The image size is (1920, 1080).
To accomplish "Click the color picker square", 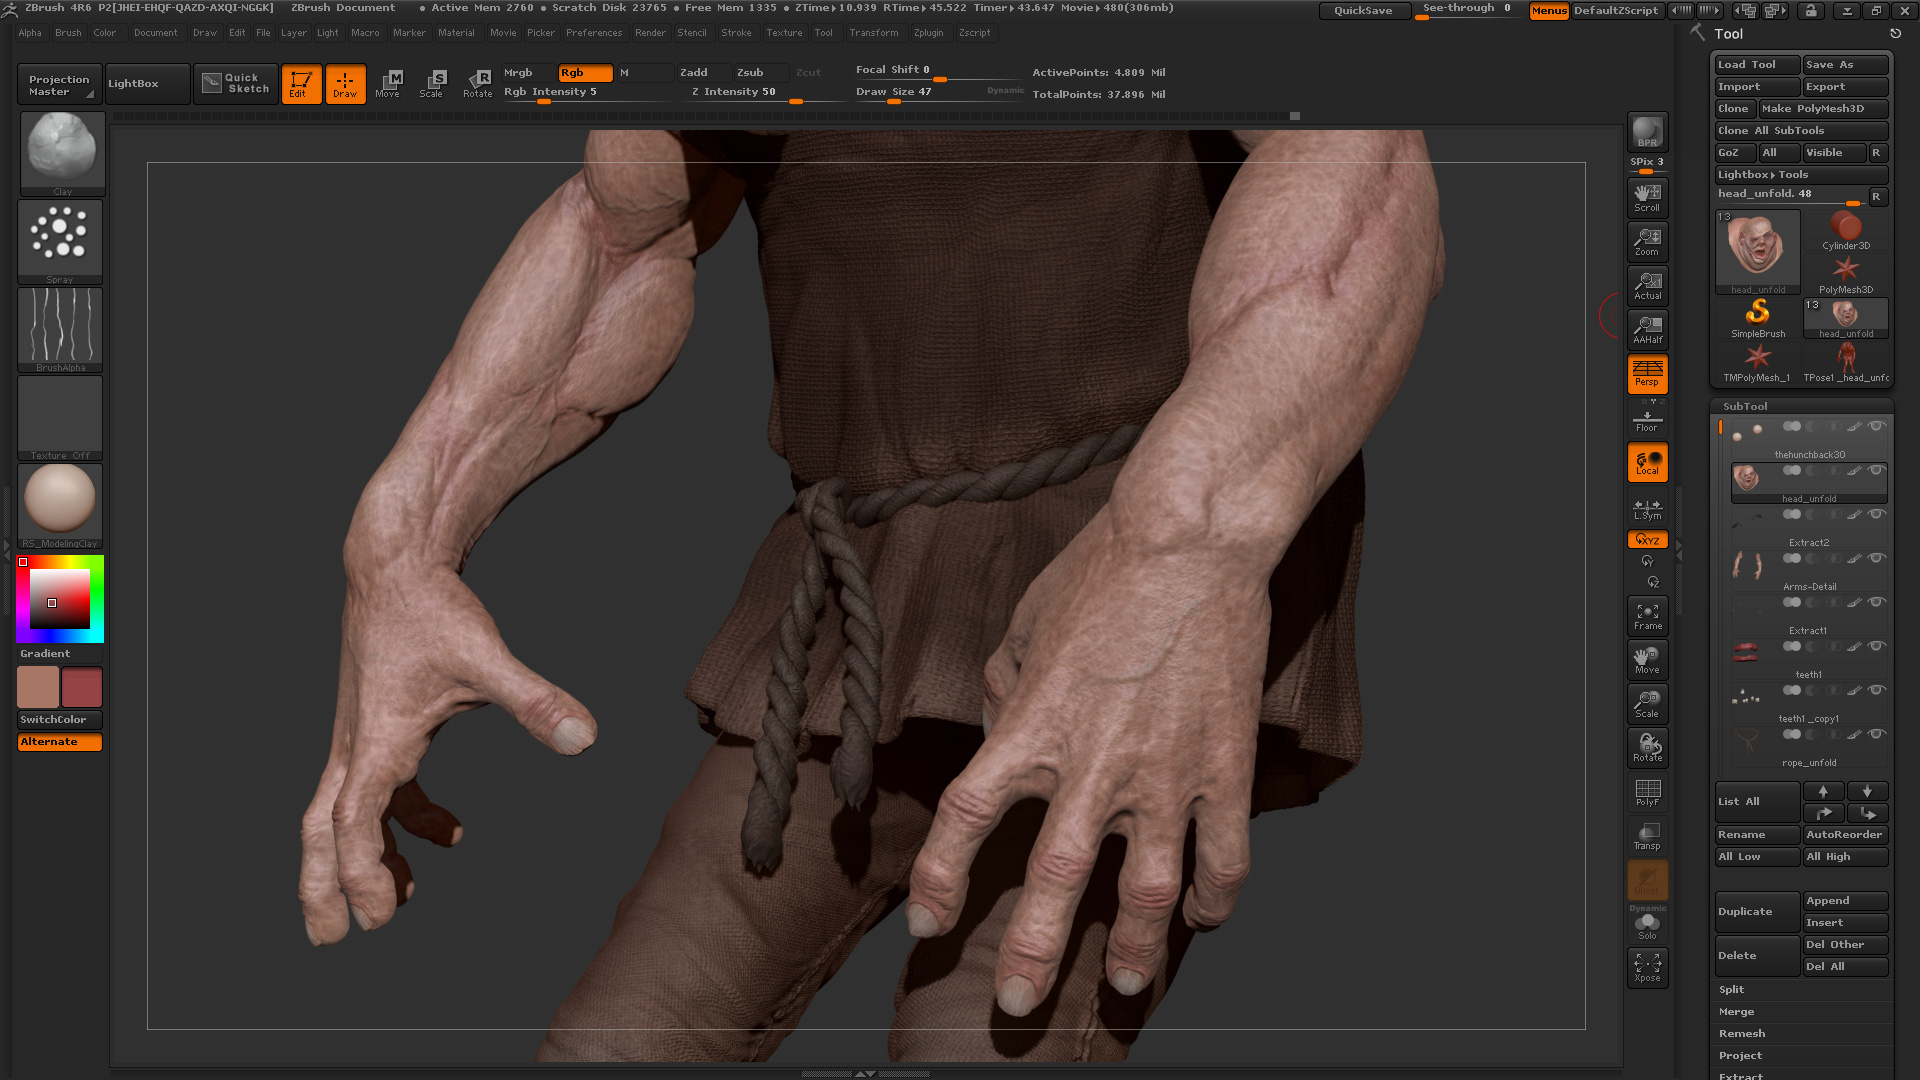I will (60, 598).
